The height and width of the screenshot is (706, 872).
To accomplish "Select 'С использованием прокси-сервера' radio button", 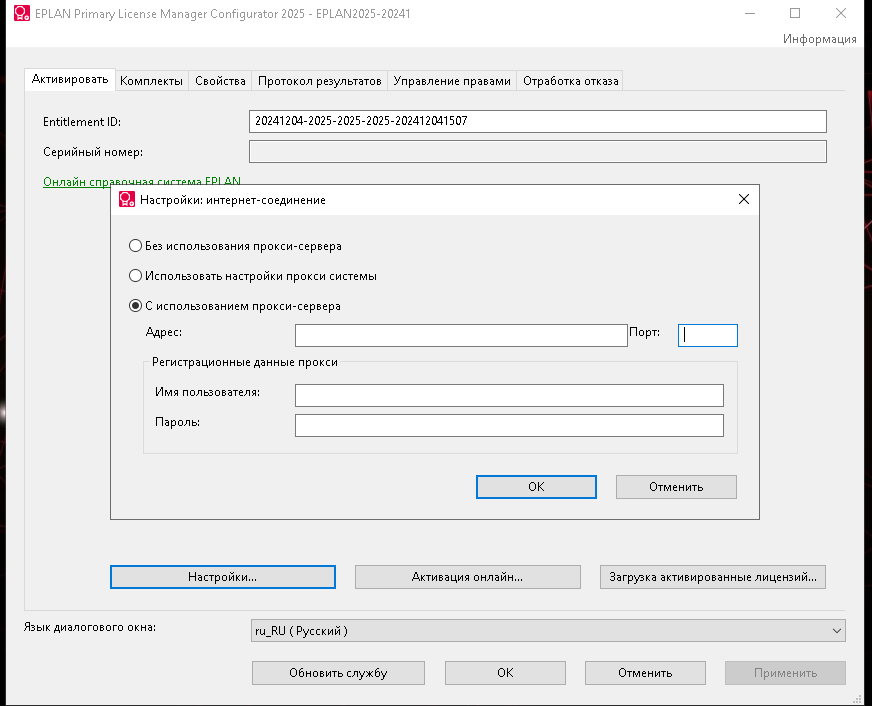I will click(135, 306).
